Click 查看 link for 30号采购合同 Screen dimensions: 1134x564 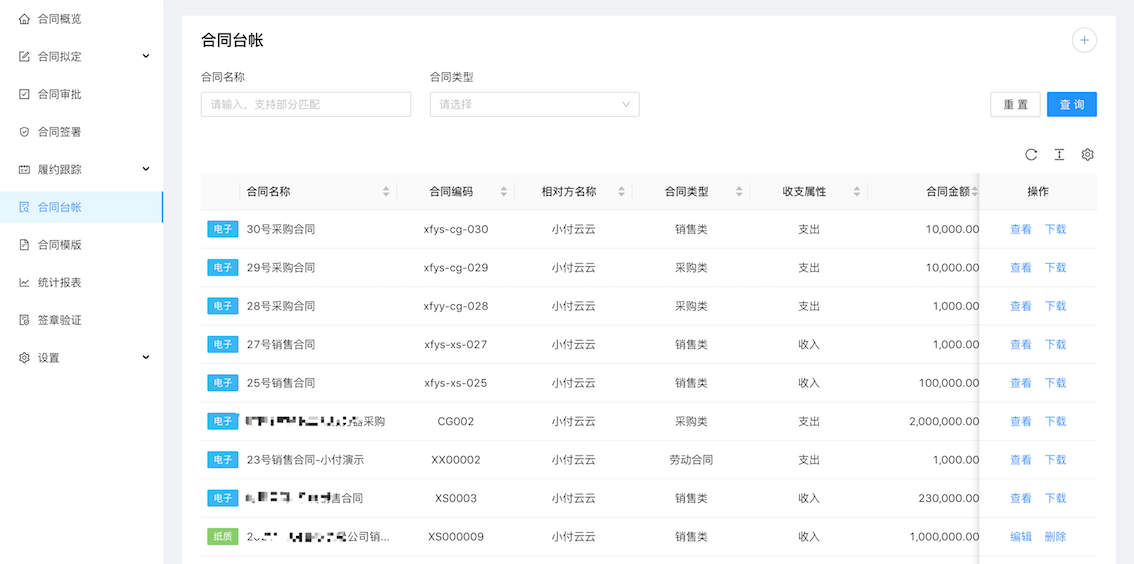click(x=1020, y=229)
